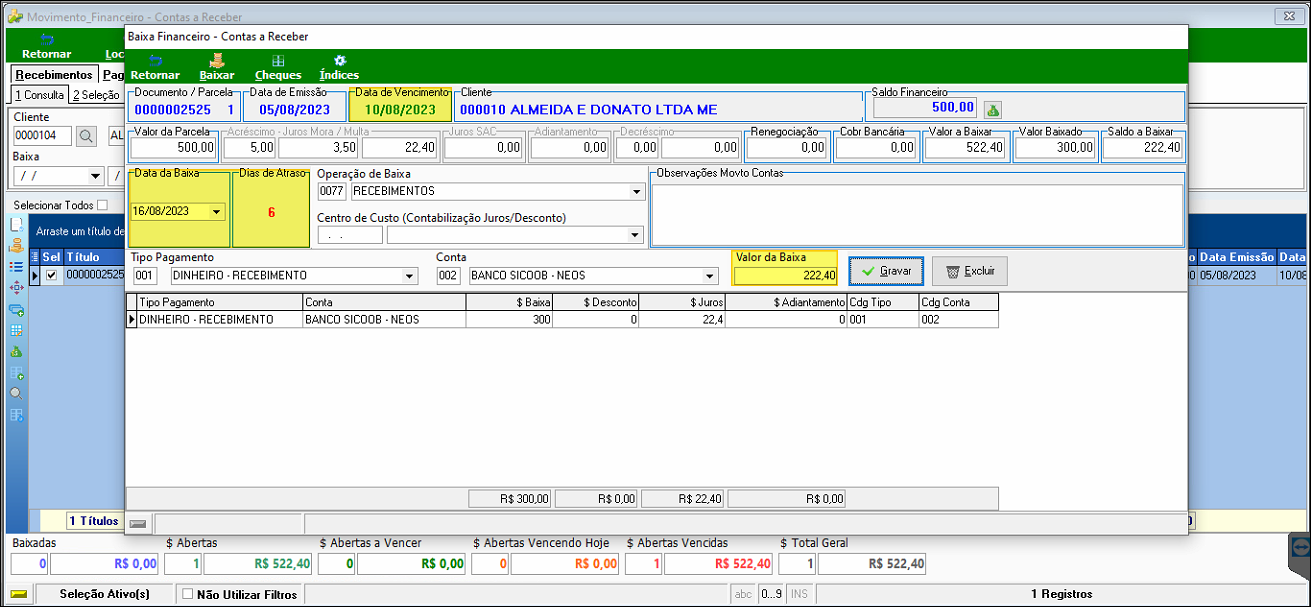Click the green money bag icon in left sidebar
The width and height of the screenshot is (1311, 607).
tap(16, 352)
